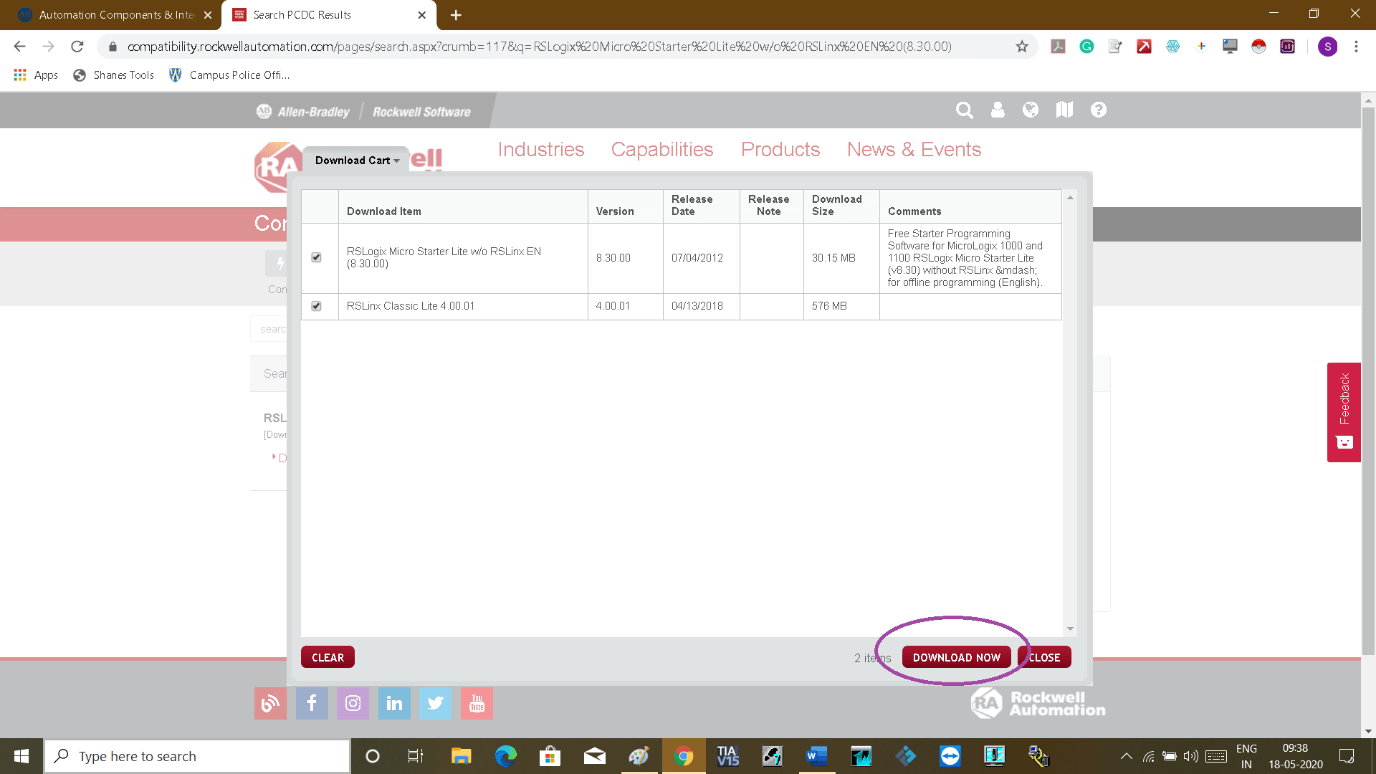Open the Apps bookmarks shortcut

(x=36, y=75)
